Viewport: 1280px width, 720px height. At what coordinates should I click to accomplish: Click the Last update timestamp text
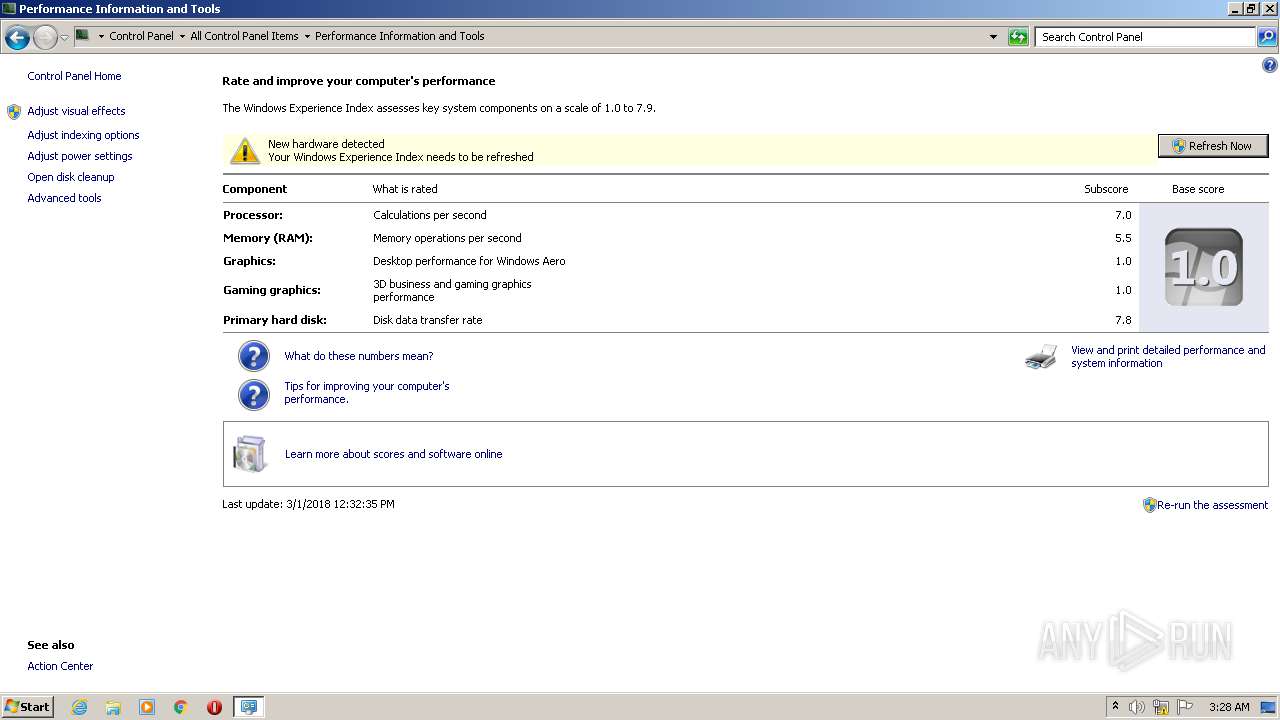tap(308, 504)
